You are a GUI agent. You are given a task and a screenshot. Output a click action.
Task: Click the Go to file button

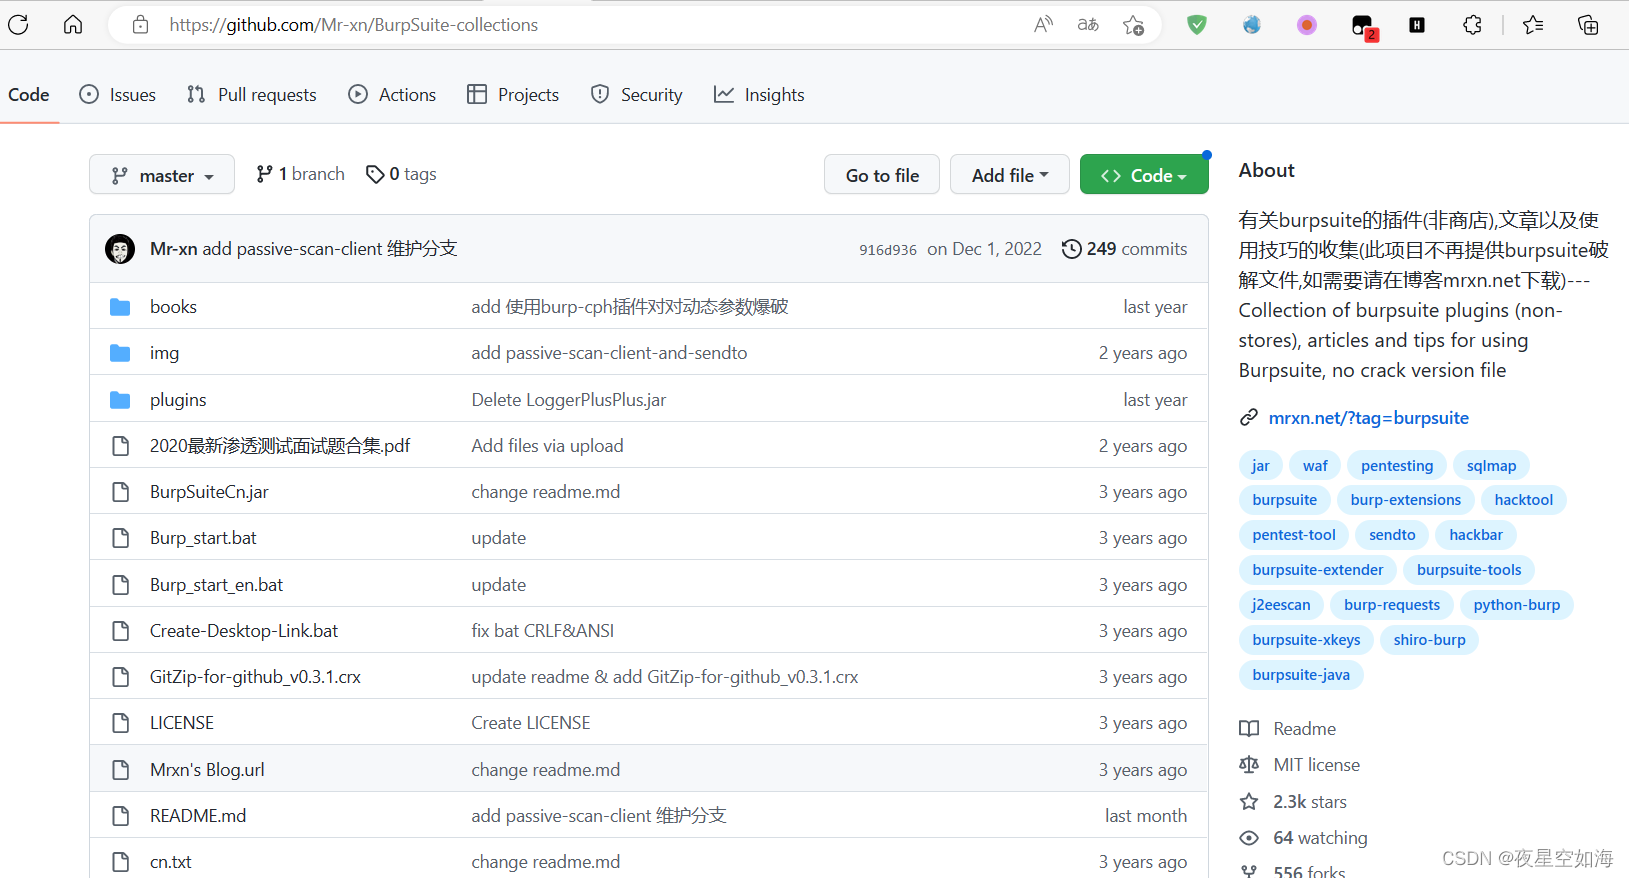tap(882, 175)
